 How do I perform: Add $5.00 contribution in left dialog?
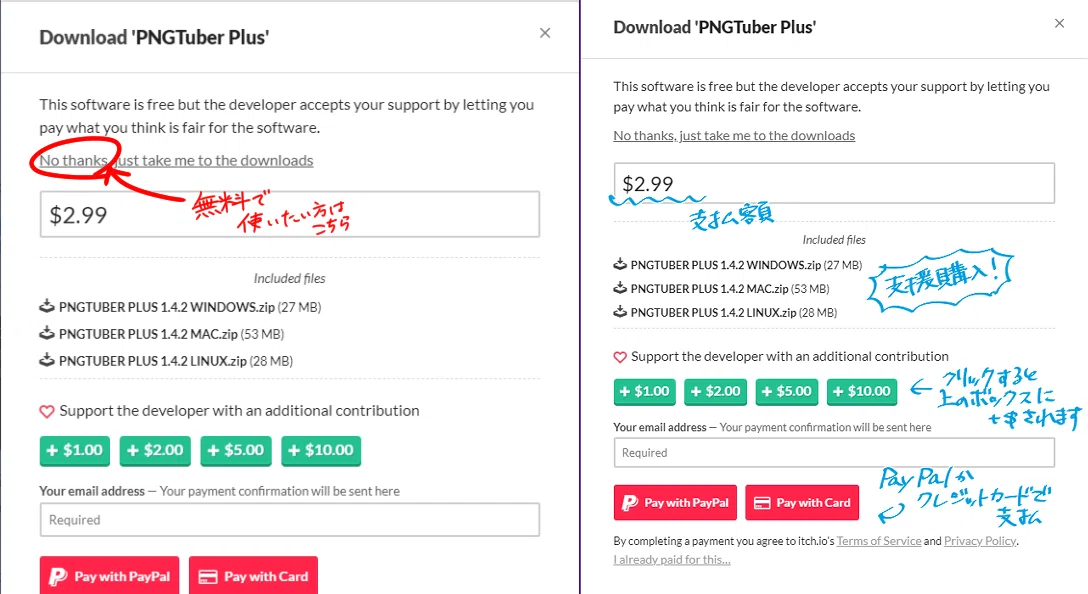click(236, 450)
